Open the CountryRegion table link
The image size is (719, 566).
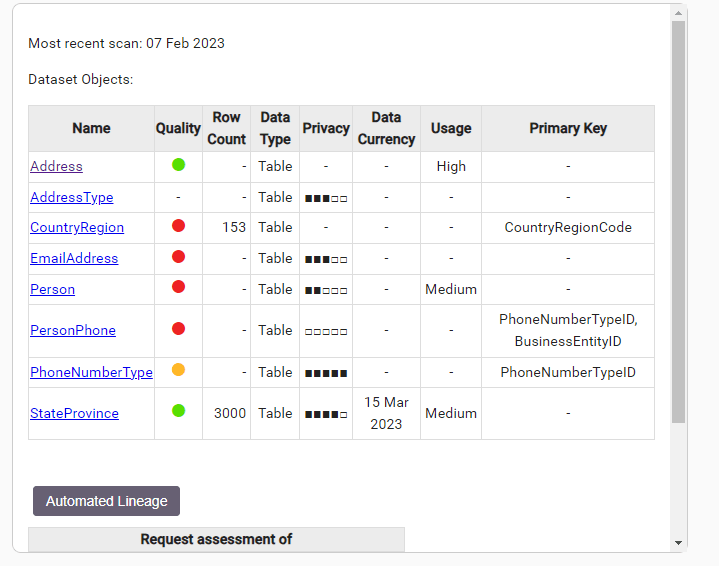[x=77, y=228]
